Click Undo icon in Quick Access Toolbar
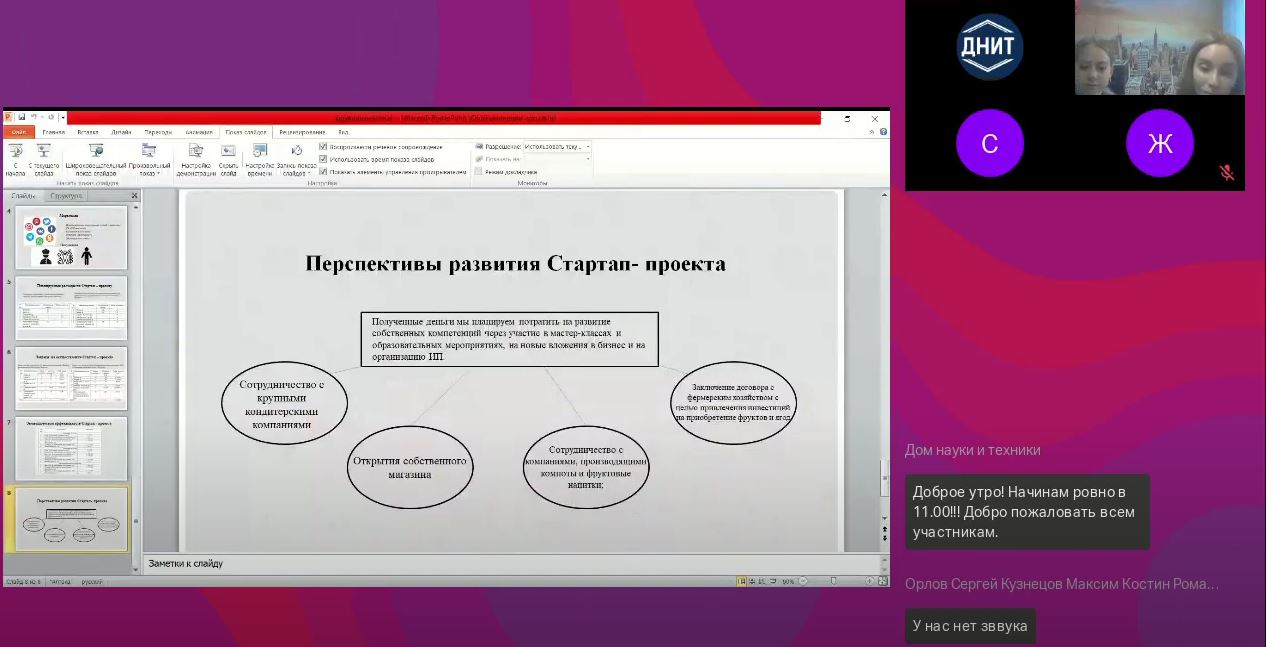This screenshot has height=647, width=1268. click(33, 117)
